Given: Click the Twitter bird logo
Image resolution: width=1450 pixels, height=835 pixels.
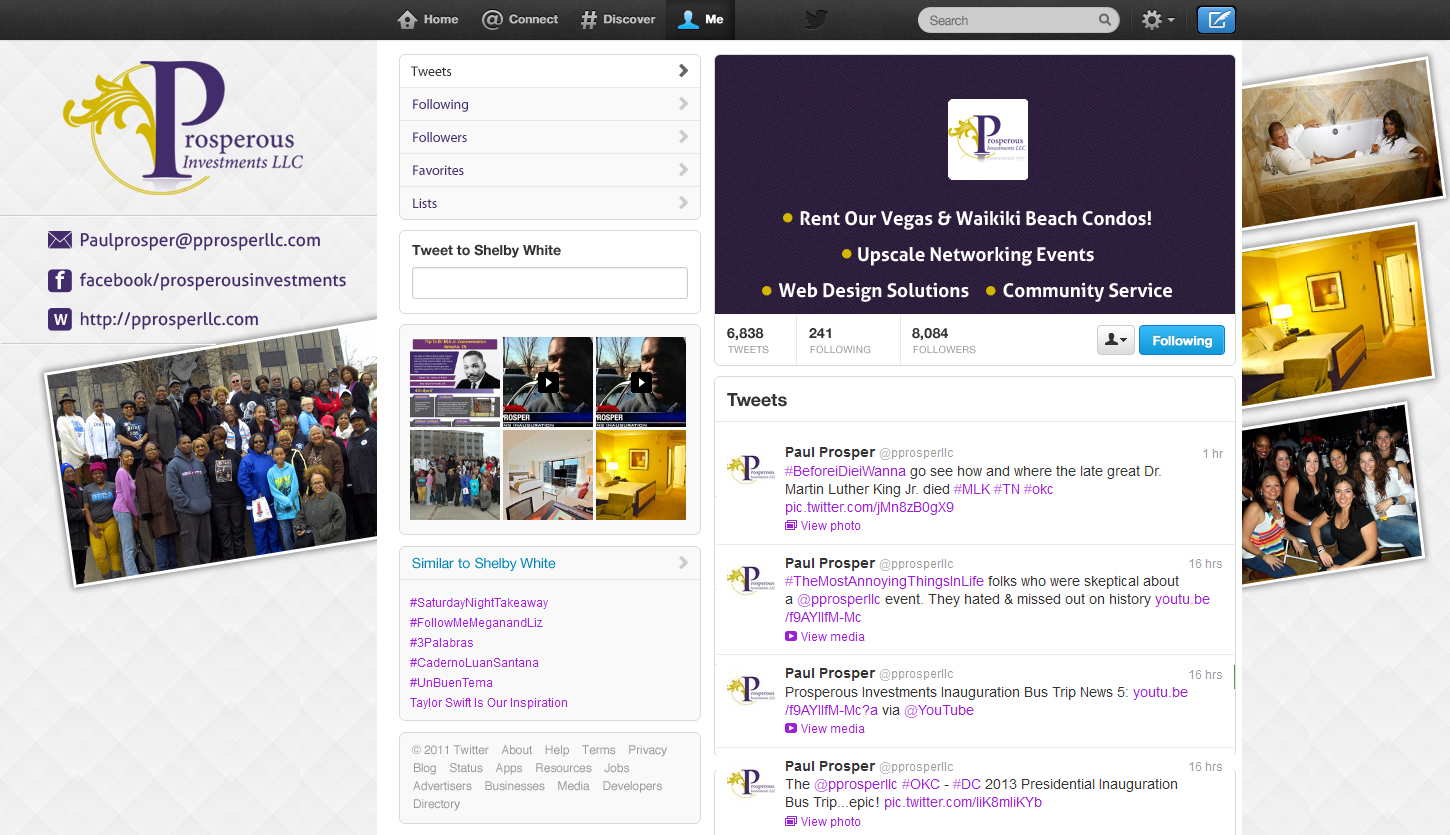Looking at the screenshot, I should click(x=816, y=20).
